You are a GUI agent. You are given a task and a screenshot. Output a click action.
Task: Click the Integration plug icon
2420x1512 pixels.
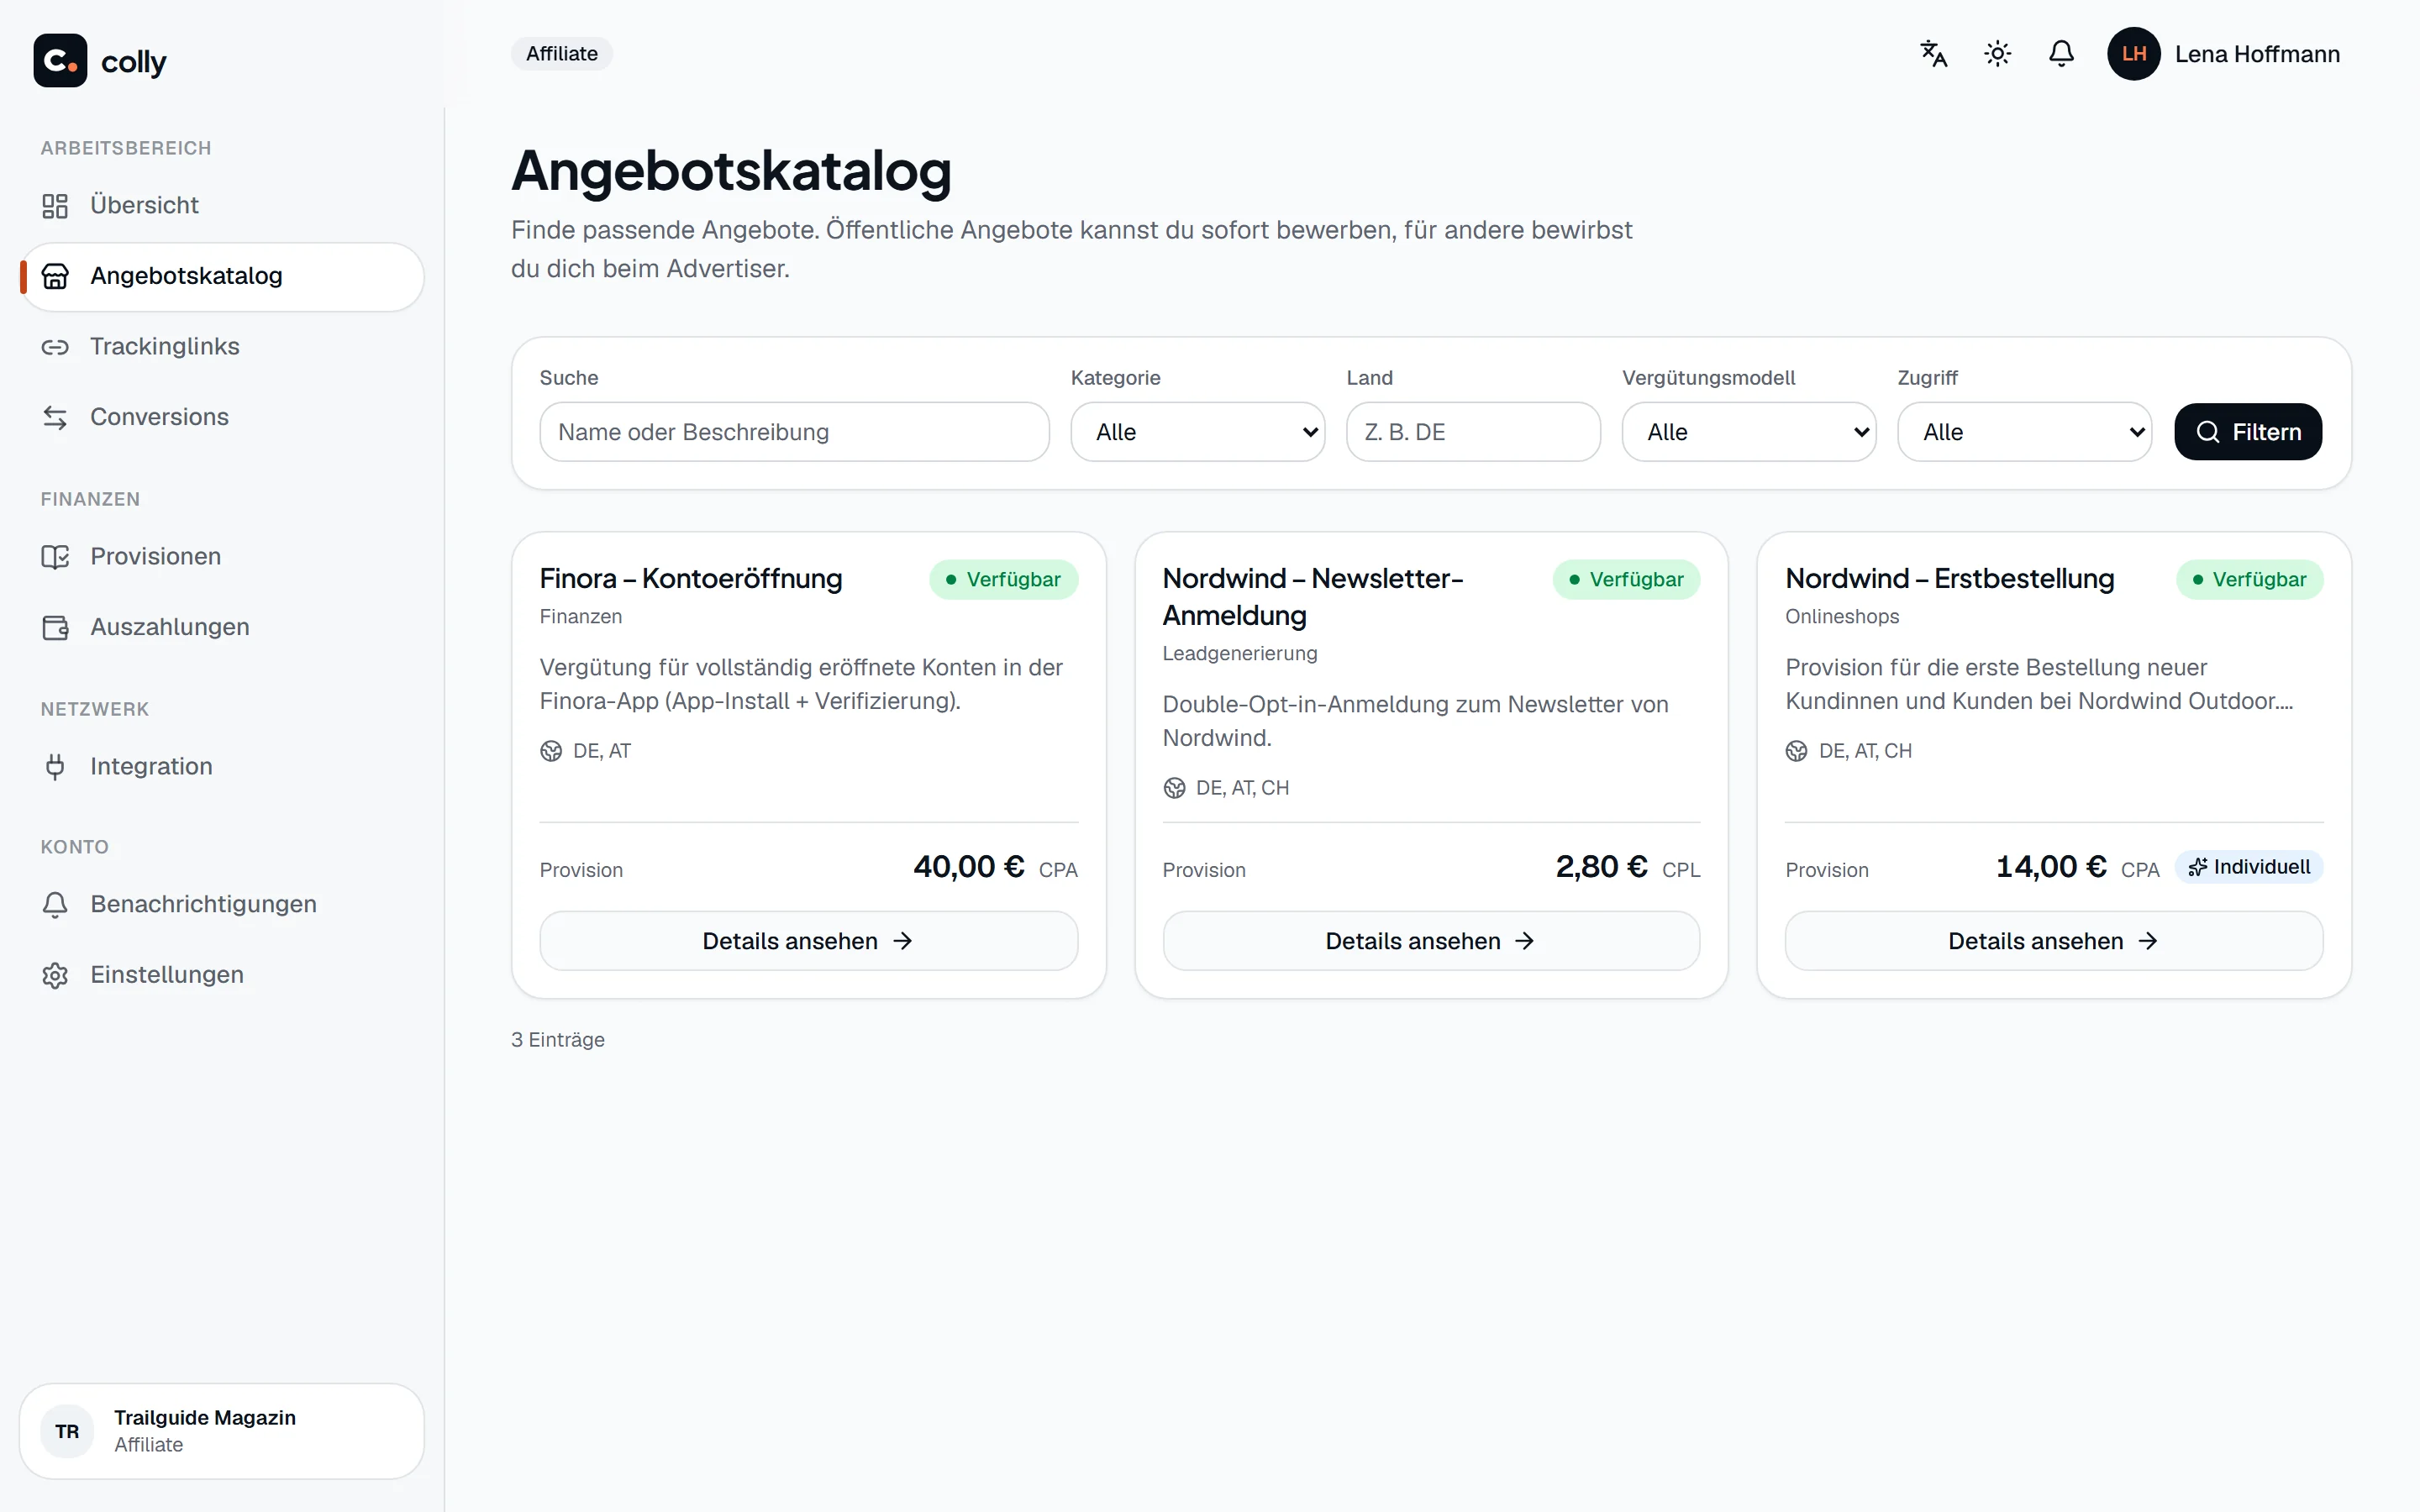tap(55, 767)
